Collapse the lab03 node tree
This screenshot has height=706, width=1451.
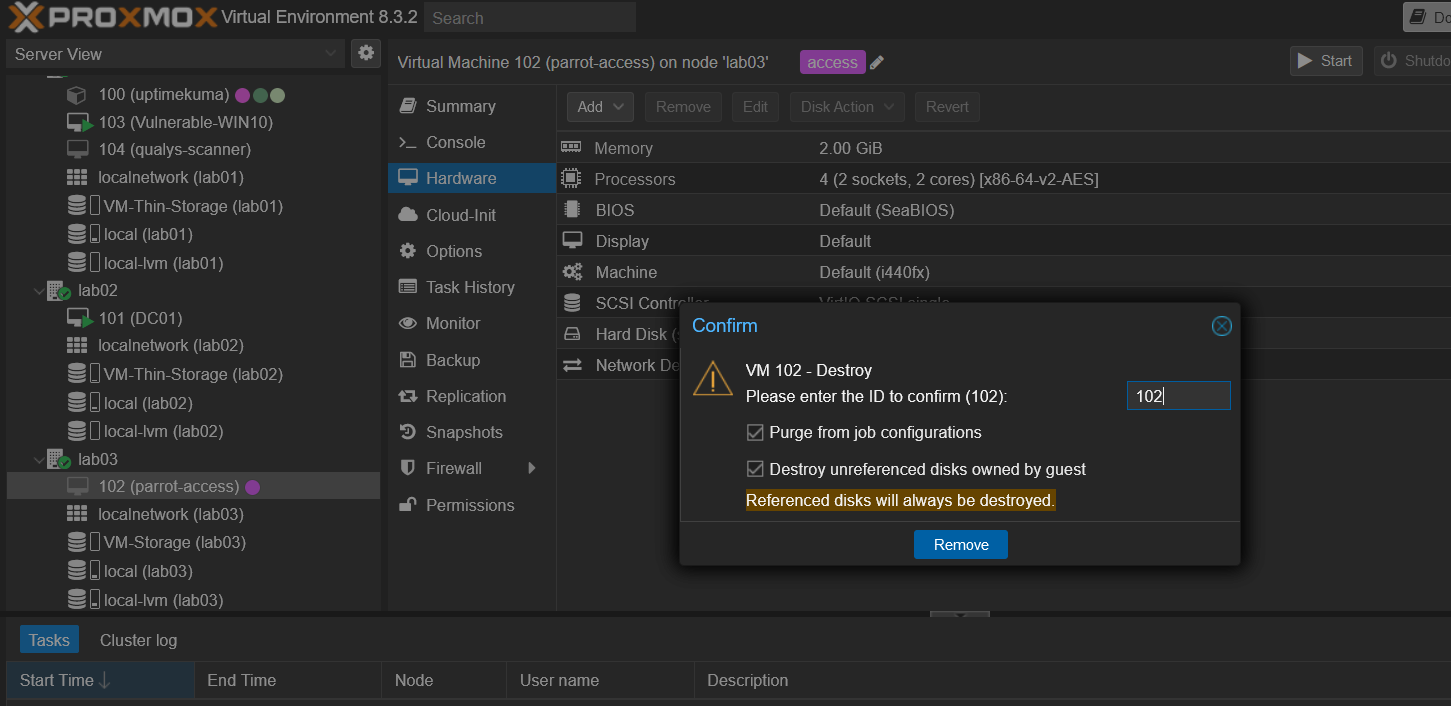coord(39,460)
